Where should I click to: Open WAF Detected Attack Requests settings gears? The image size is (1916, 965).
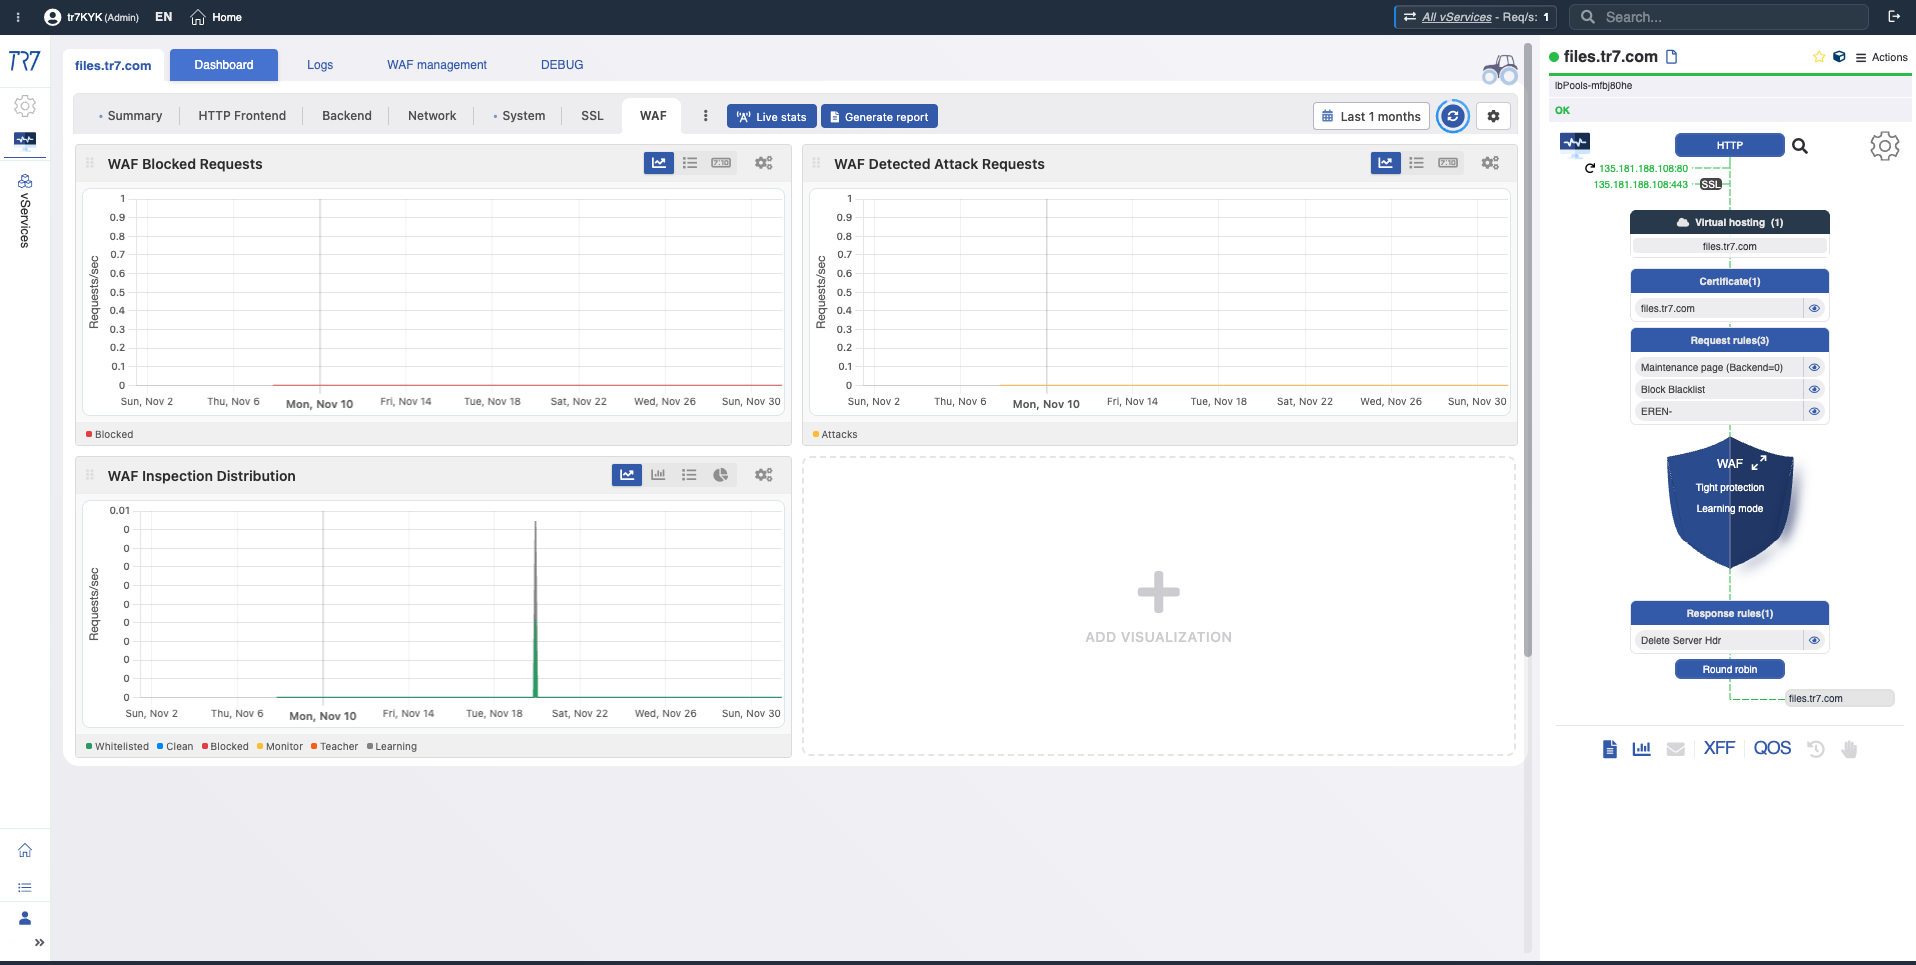(1490, 163)
